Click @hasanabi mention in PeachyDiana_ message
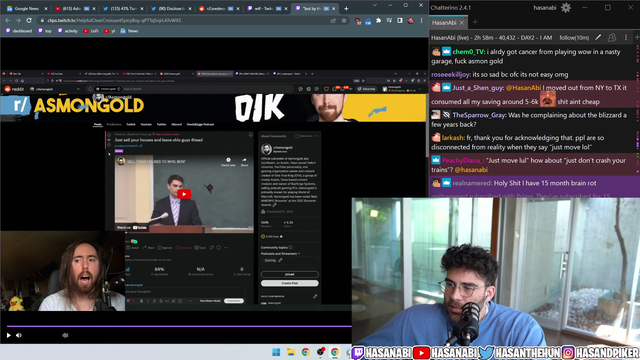This screenshot has width=640, height=360. pos(471,170)
